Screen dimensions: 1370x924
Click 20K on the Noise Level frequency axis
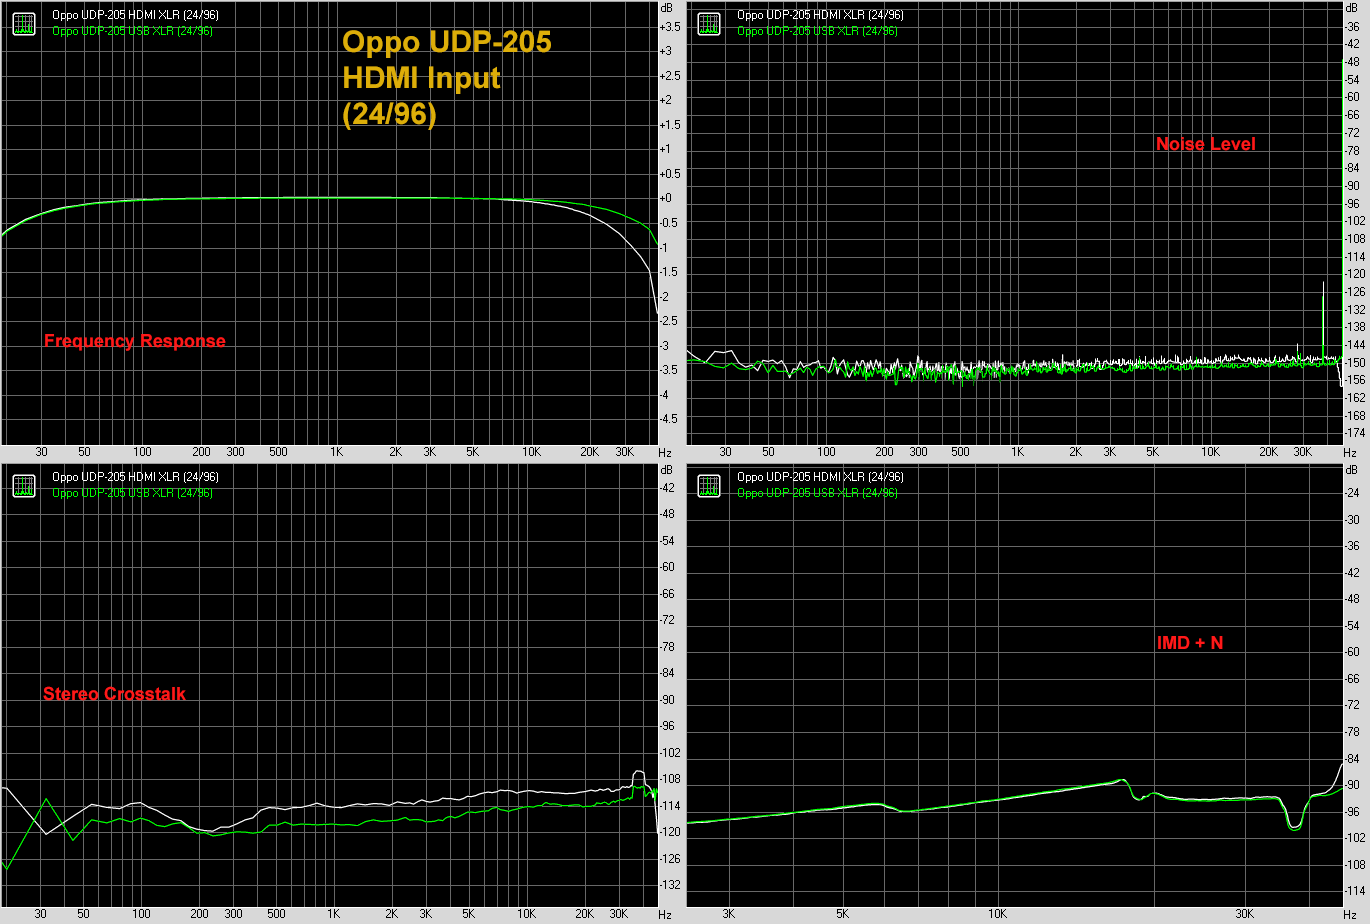pos(1269,452)
